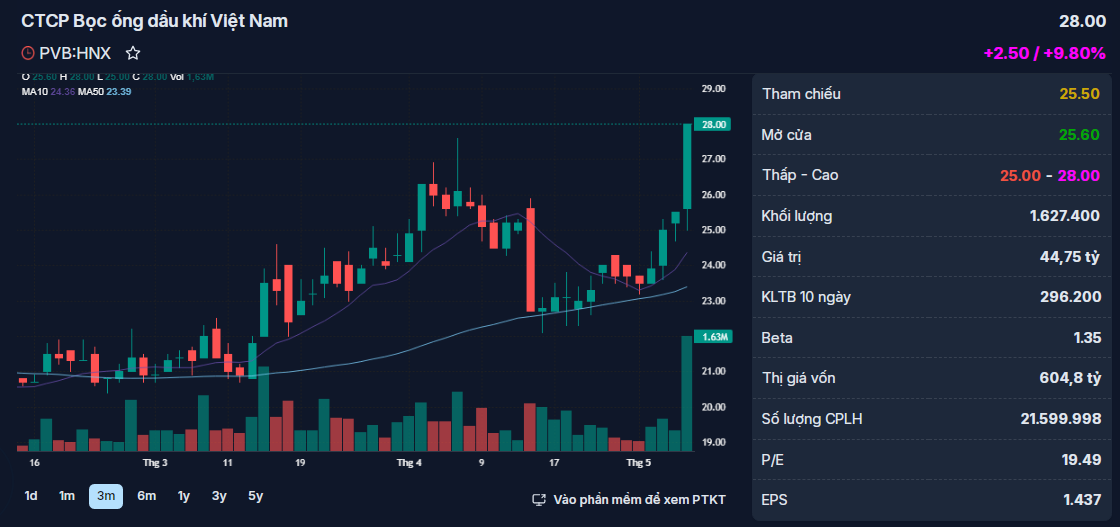The image size is (1120, 527).
Task: Click the Mở cửa value 25.60
Action: (1079, 134)
